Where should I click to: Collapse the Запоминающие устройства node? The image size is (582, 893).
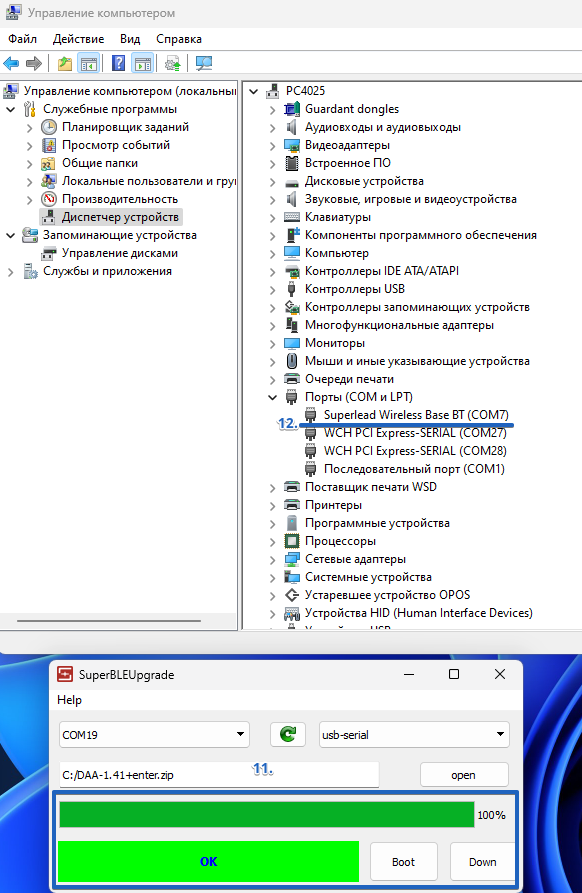pos(11,235)
